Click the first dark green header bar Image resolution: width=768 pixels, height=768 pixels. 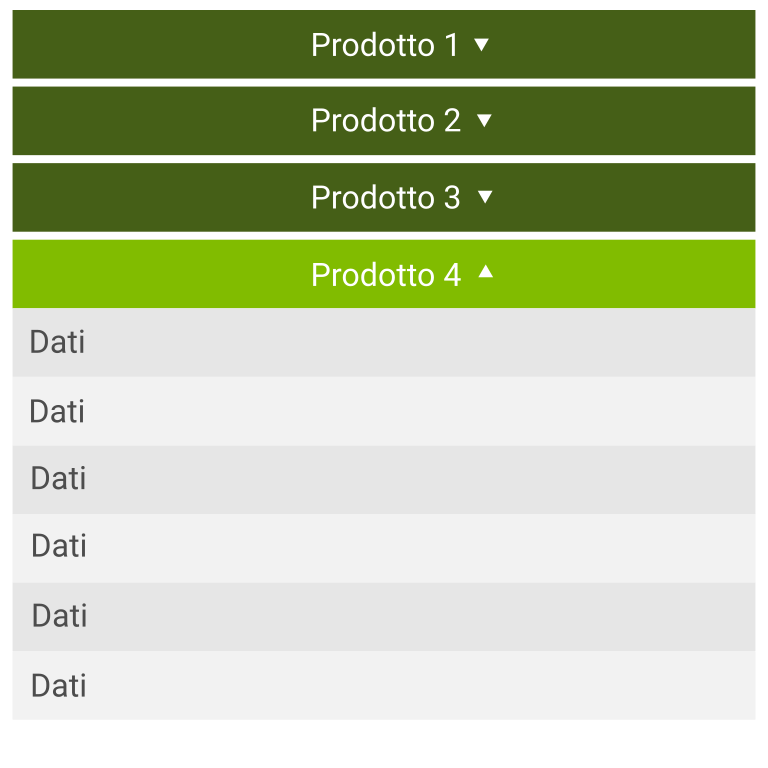[x=384, y=45]
